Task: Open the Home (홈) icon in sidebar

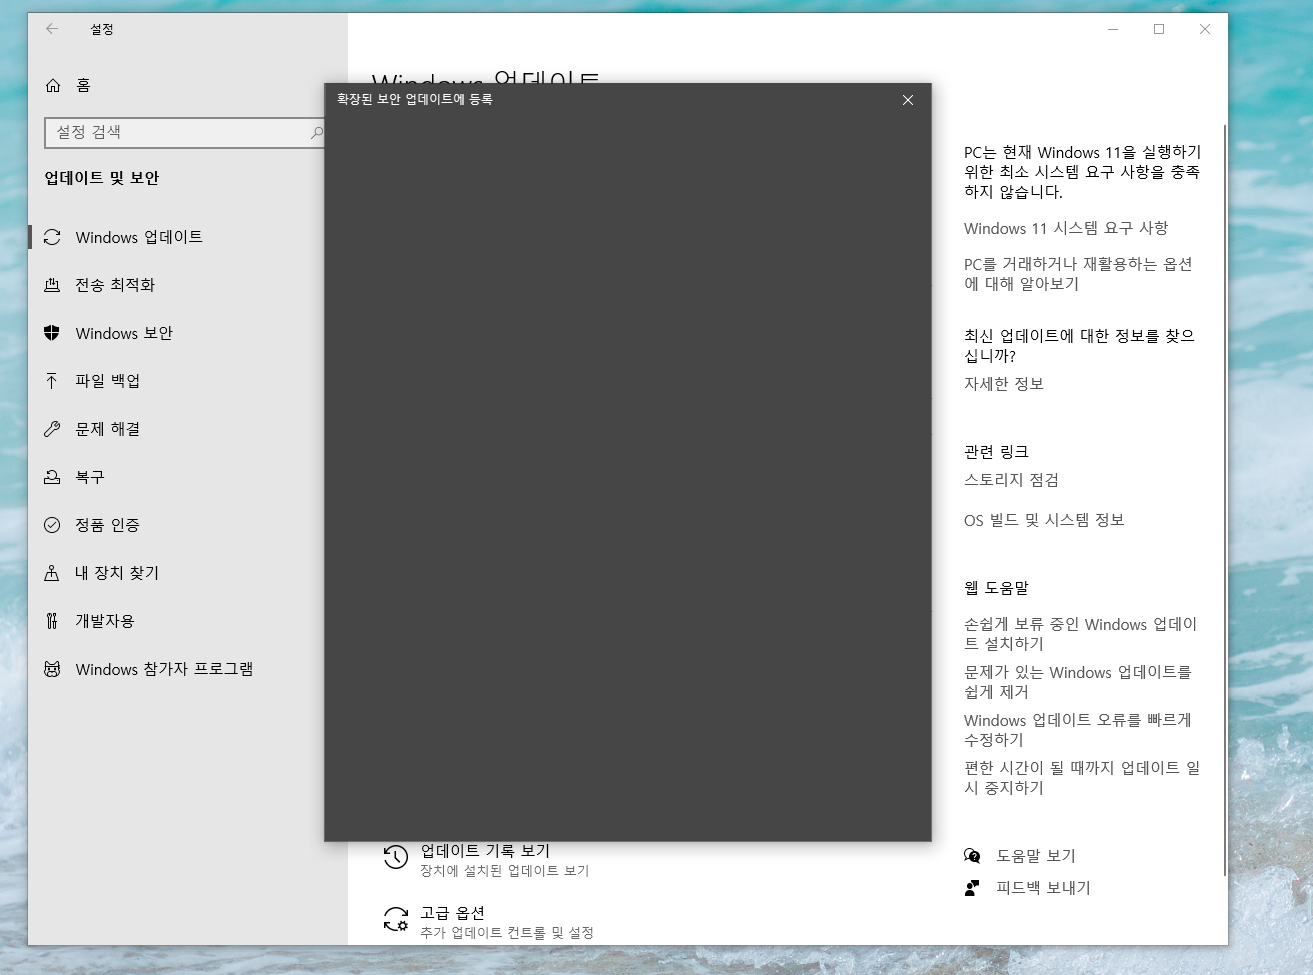Action: click(53, 86)
